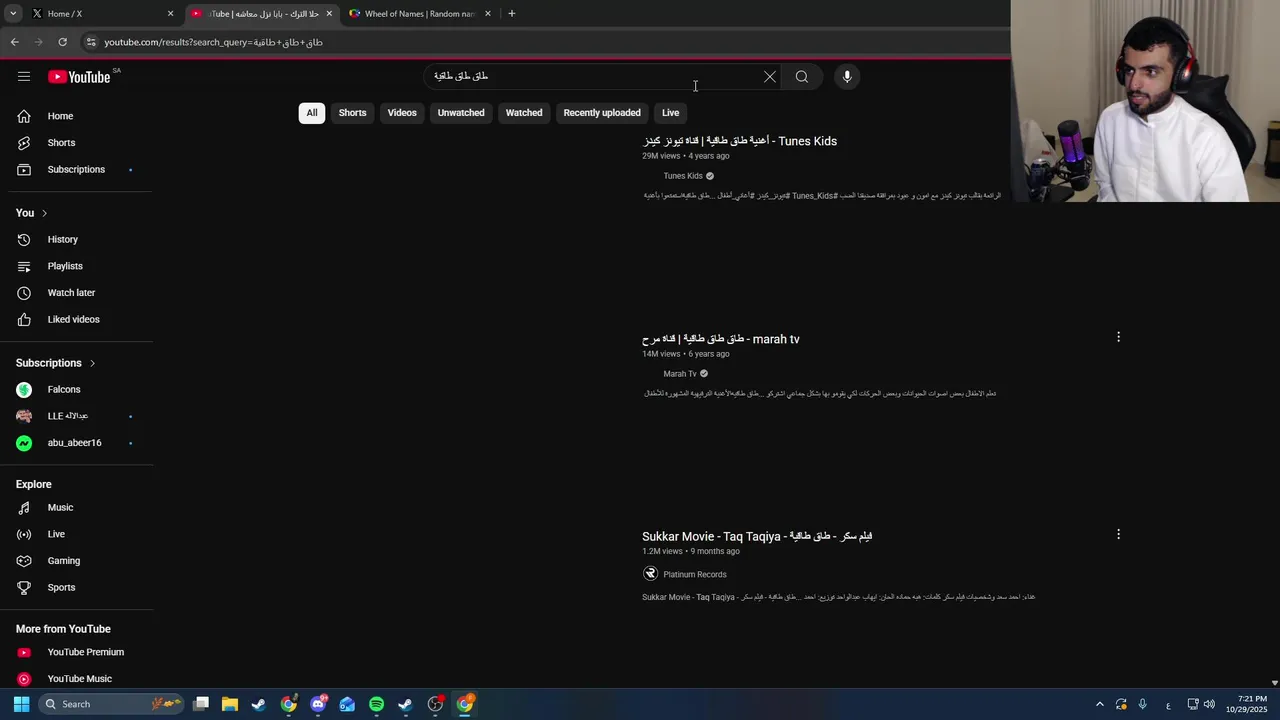Clear the search query with the X icon

click(x=770, y=77)
